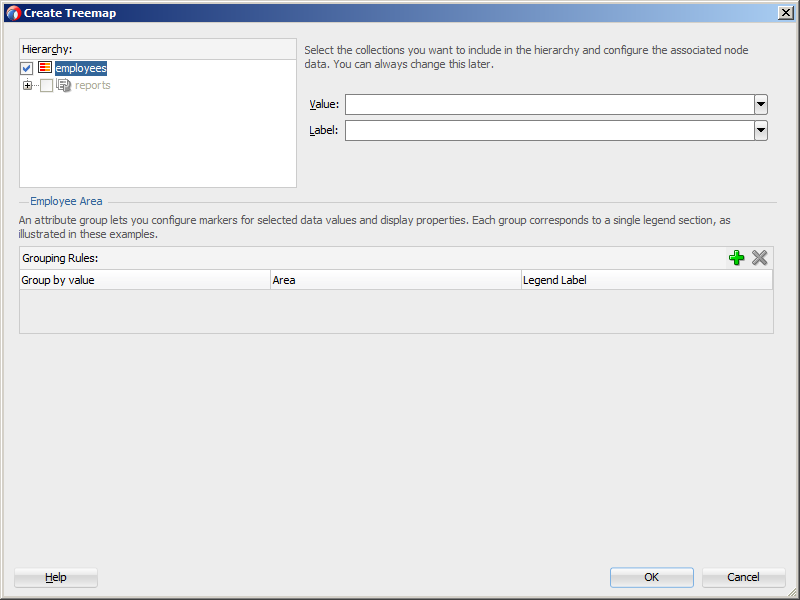Check the reports checkbox
Image resolution: width=800 pixels, height=600 pixels.
point(46,86)
